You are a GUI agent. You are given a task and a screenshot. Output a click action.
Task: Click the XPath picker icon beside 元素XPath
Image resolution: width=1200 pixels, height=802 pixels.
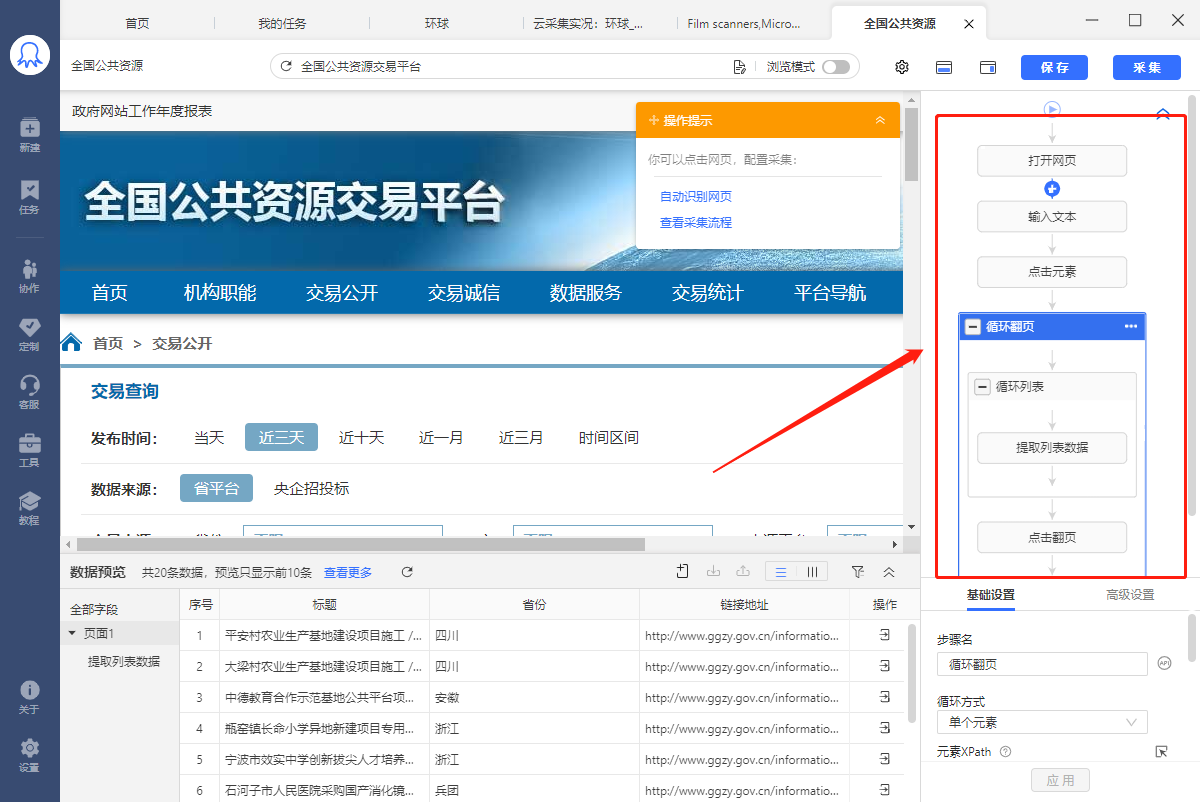click(x=1161, y=752)
